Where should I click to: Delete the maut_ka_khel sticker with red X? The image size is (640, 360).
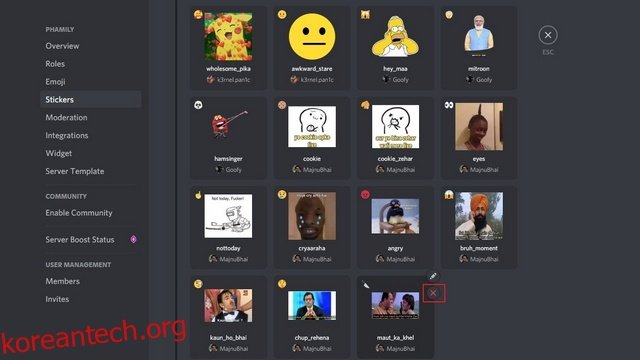433,293
